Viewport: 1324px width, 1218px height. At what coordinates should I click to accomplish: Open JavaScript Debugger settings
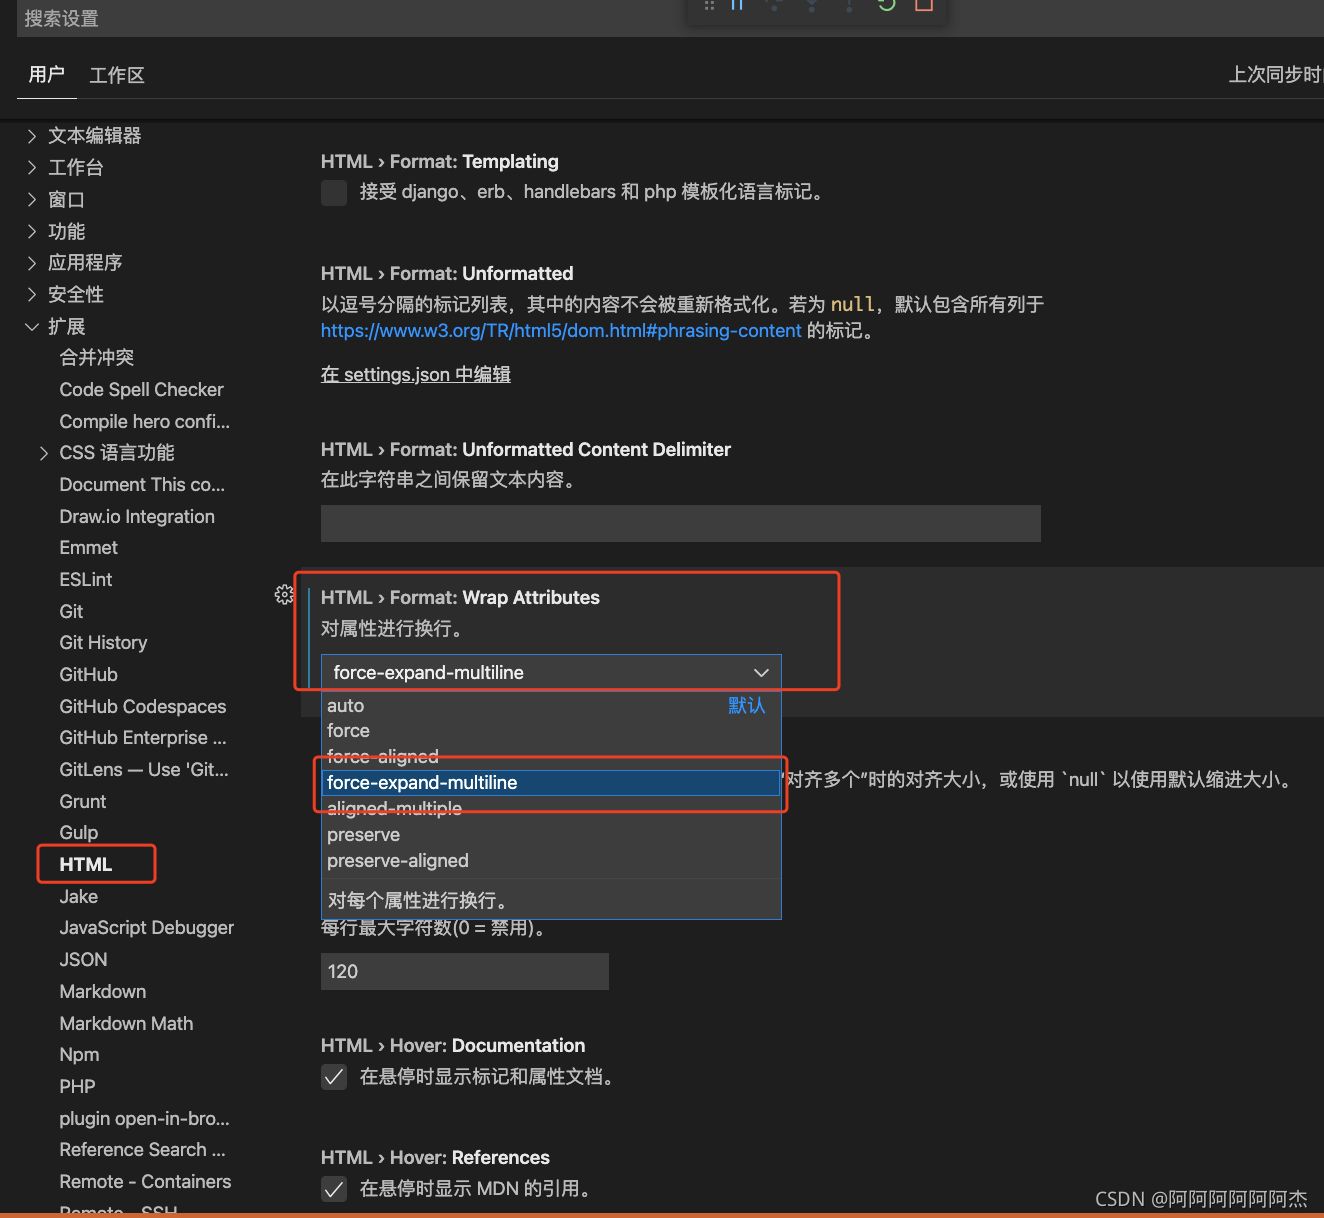146,928
